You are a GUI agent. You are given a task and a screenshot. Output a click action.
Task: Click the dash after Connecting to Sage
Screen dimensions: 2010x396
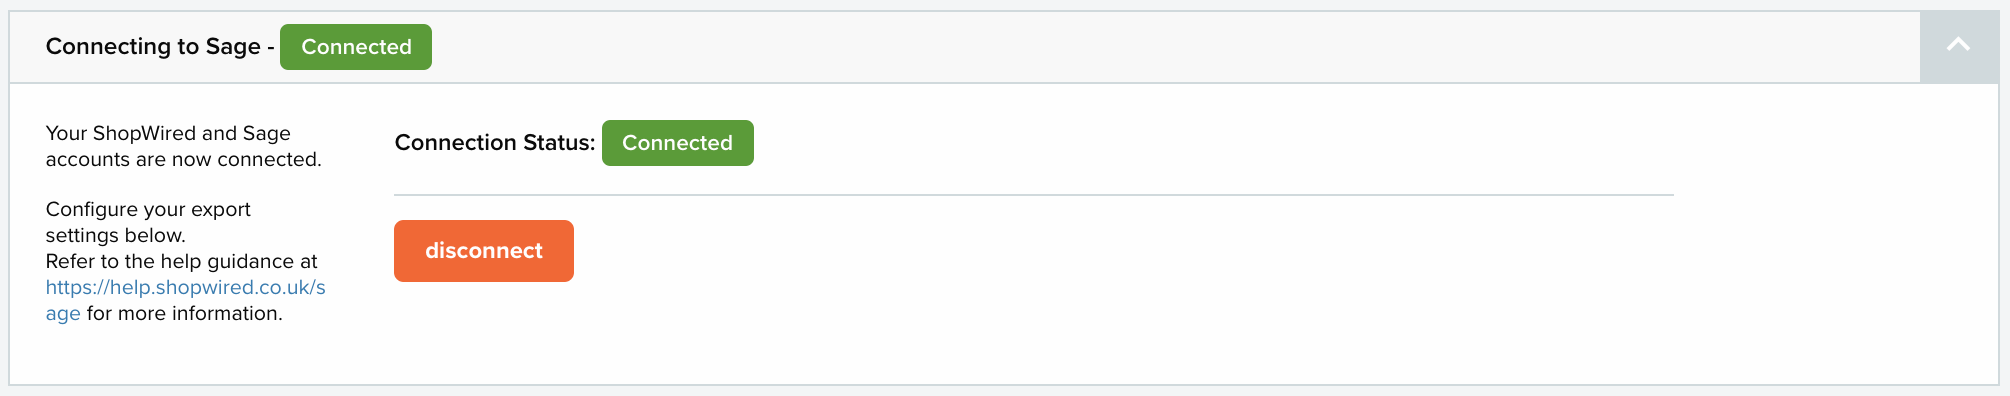[271, 47]
